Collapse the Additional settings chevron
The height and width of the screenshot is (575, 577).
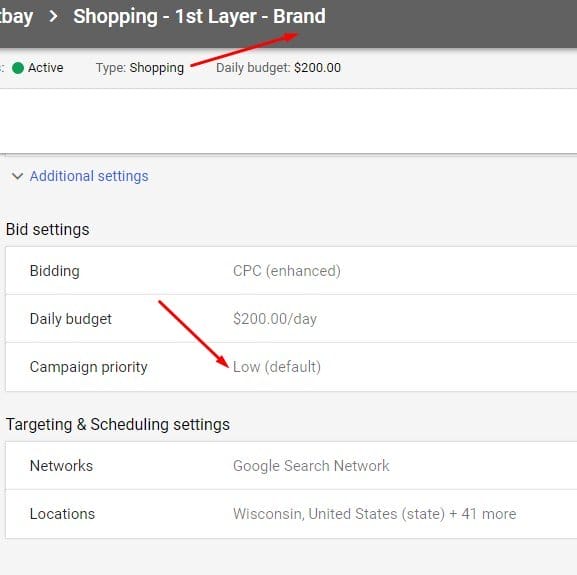[17, 176]
